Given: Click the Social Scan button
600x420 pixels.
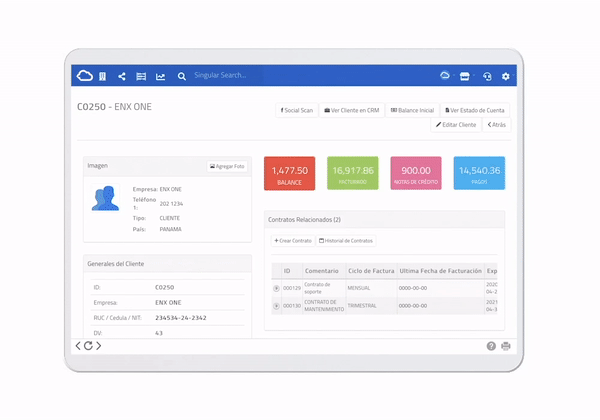Looking at the screenshot, I should [x=297, y=110].
